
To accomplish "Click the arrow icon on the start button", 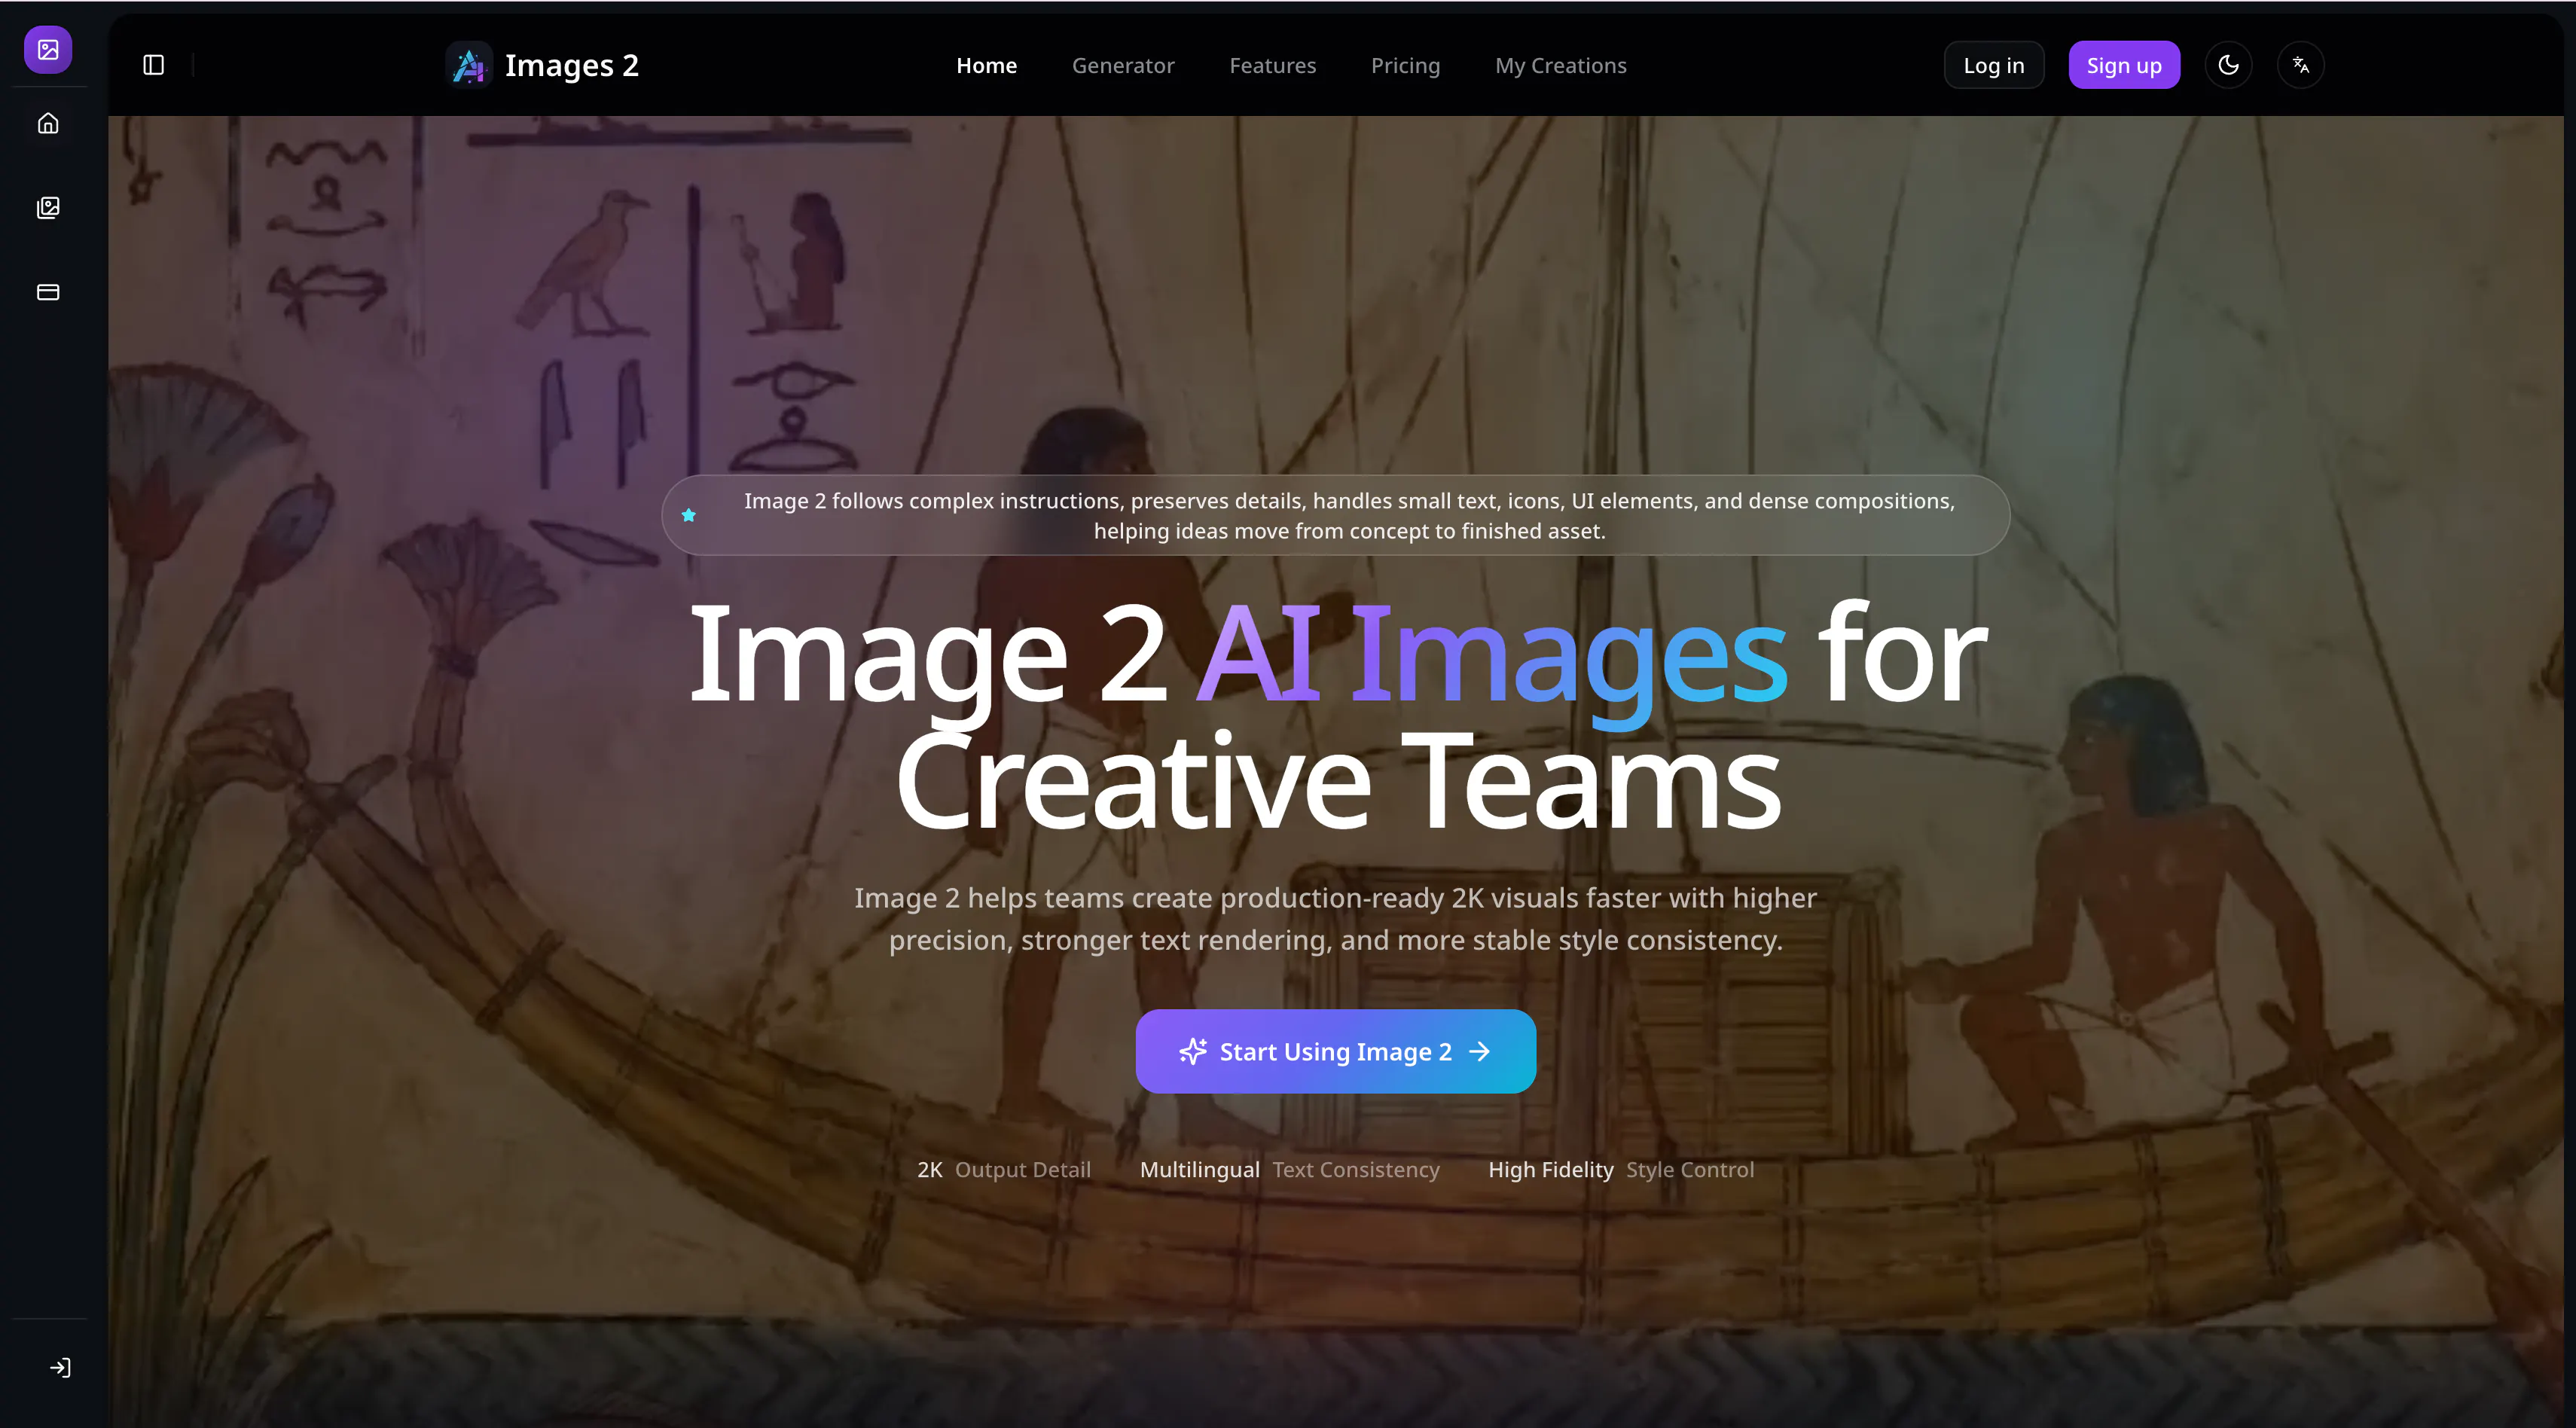I will pos(1479,1051).
